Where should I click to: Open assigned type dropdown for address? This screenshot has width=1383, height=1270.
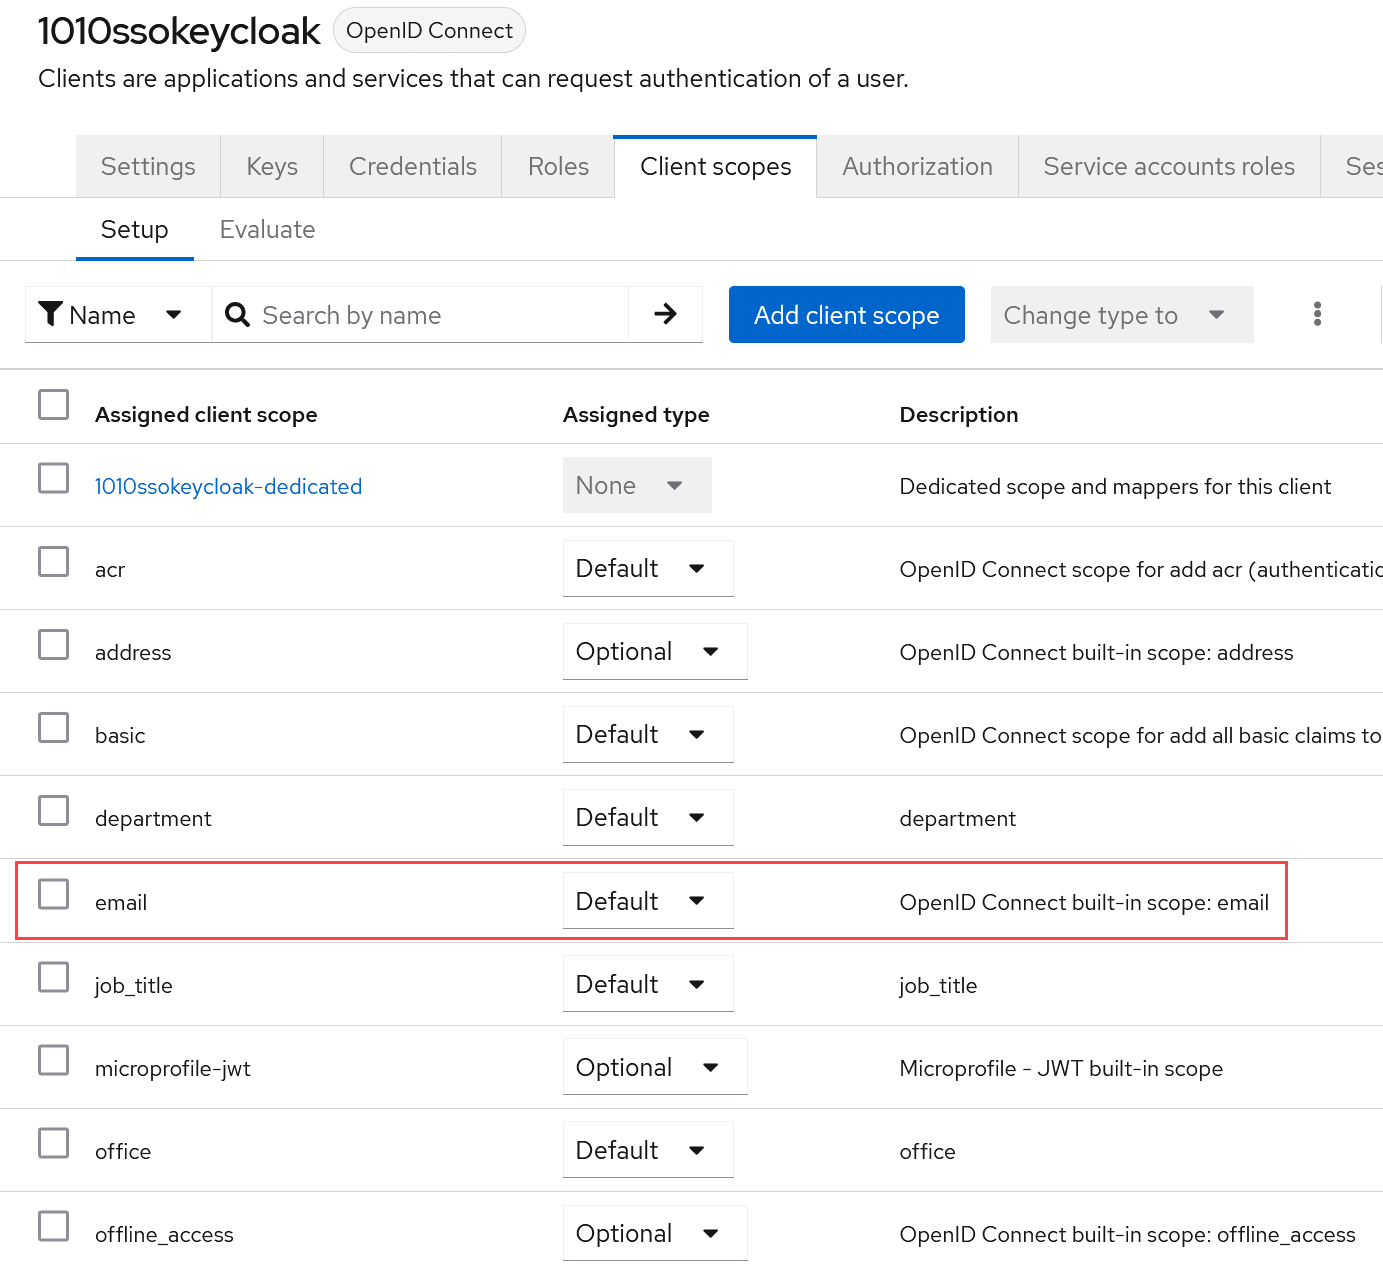point(655,652)
